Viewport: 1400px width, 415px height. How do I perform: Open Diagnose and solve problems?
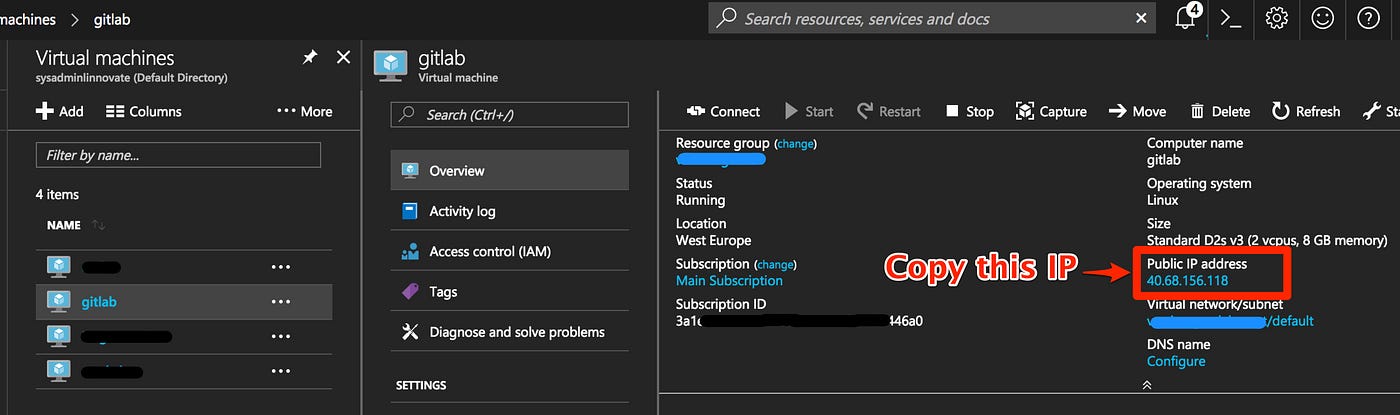coord(510,332)
